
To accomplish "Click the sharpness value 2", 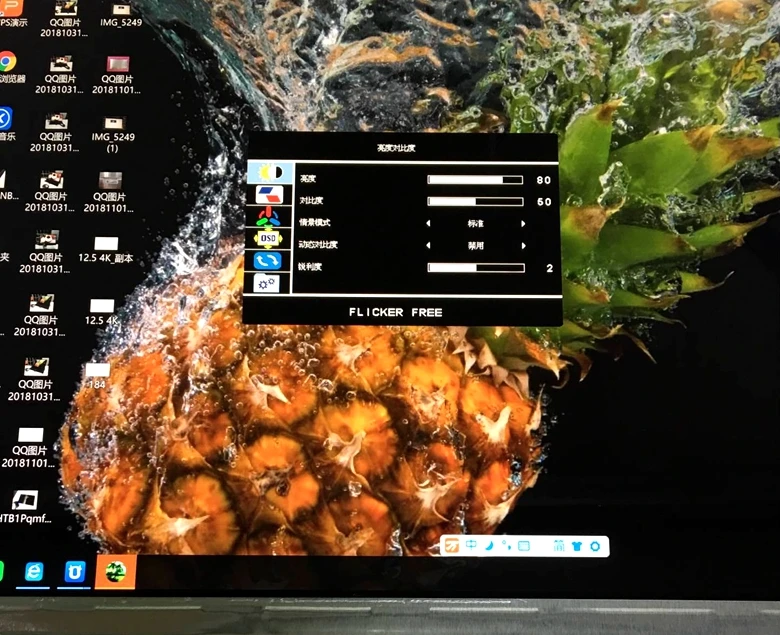I will click(x=550, y=268).
